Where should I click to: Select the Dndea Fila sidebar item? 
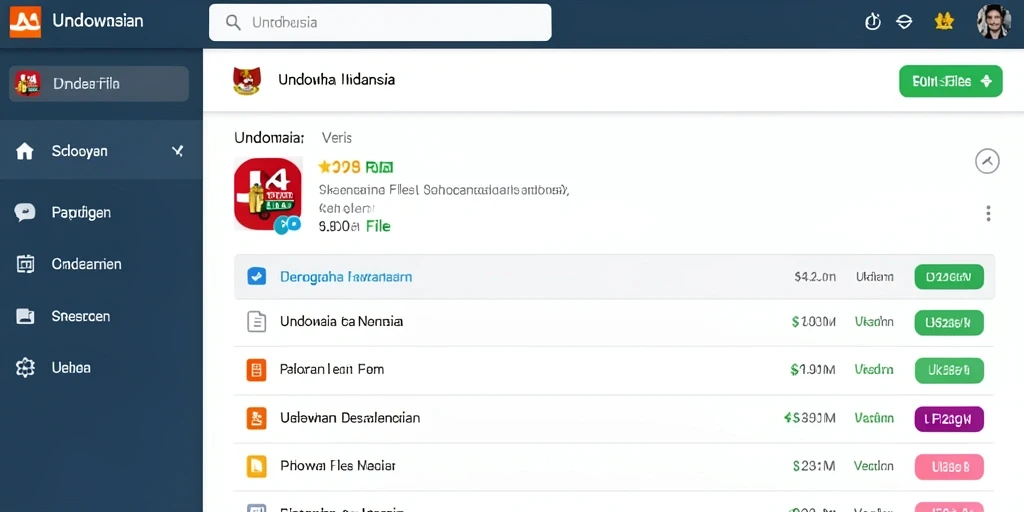[x=99, y=84]
